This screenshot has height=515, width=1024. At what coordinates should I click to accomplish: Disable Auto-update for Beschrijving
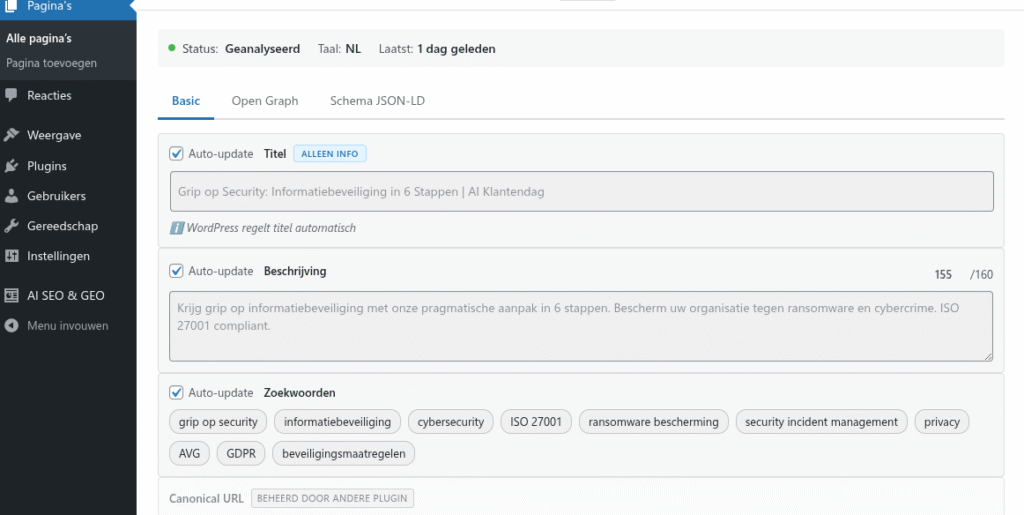point(177,271)
